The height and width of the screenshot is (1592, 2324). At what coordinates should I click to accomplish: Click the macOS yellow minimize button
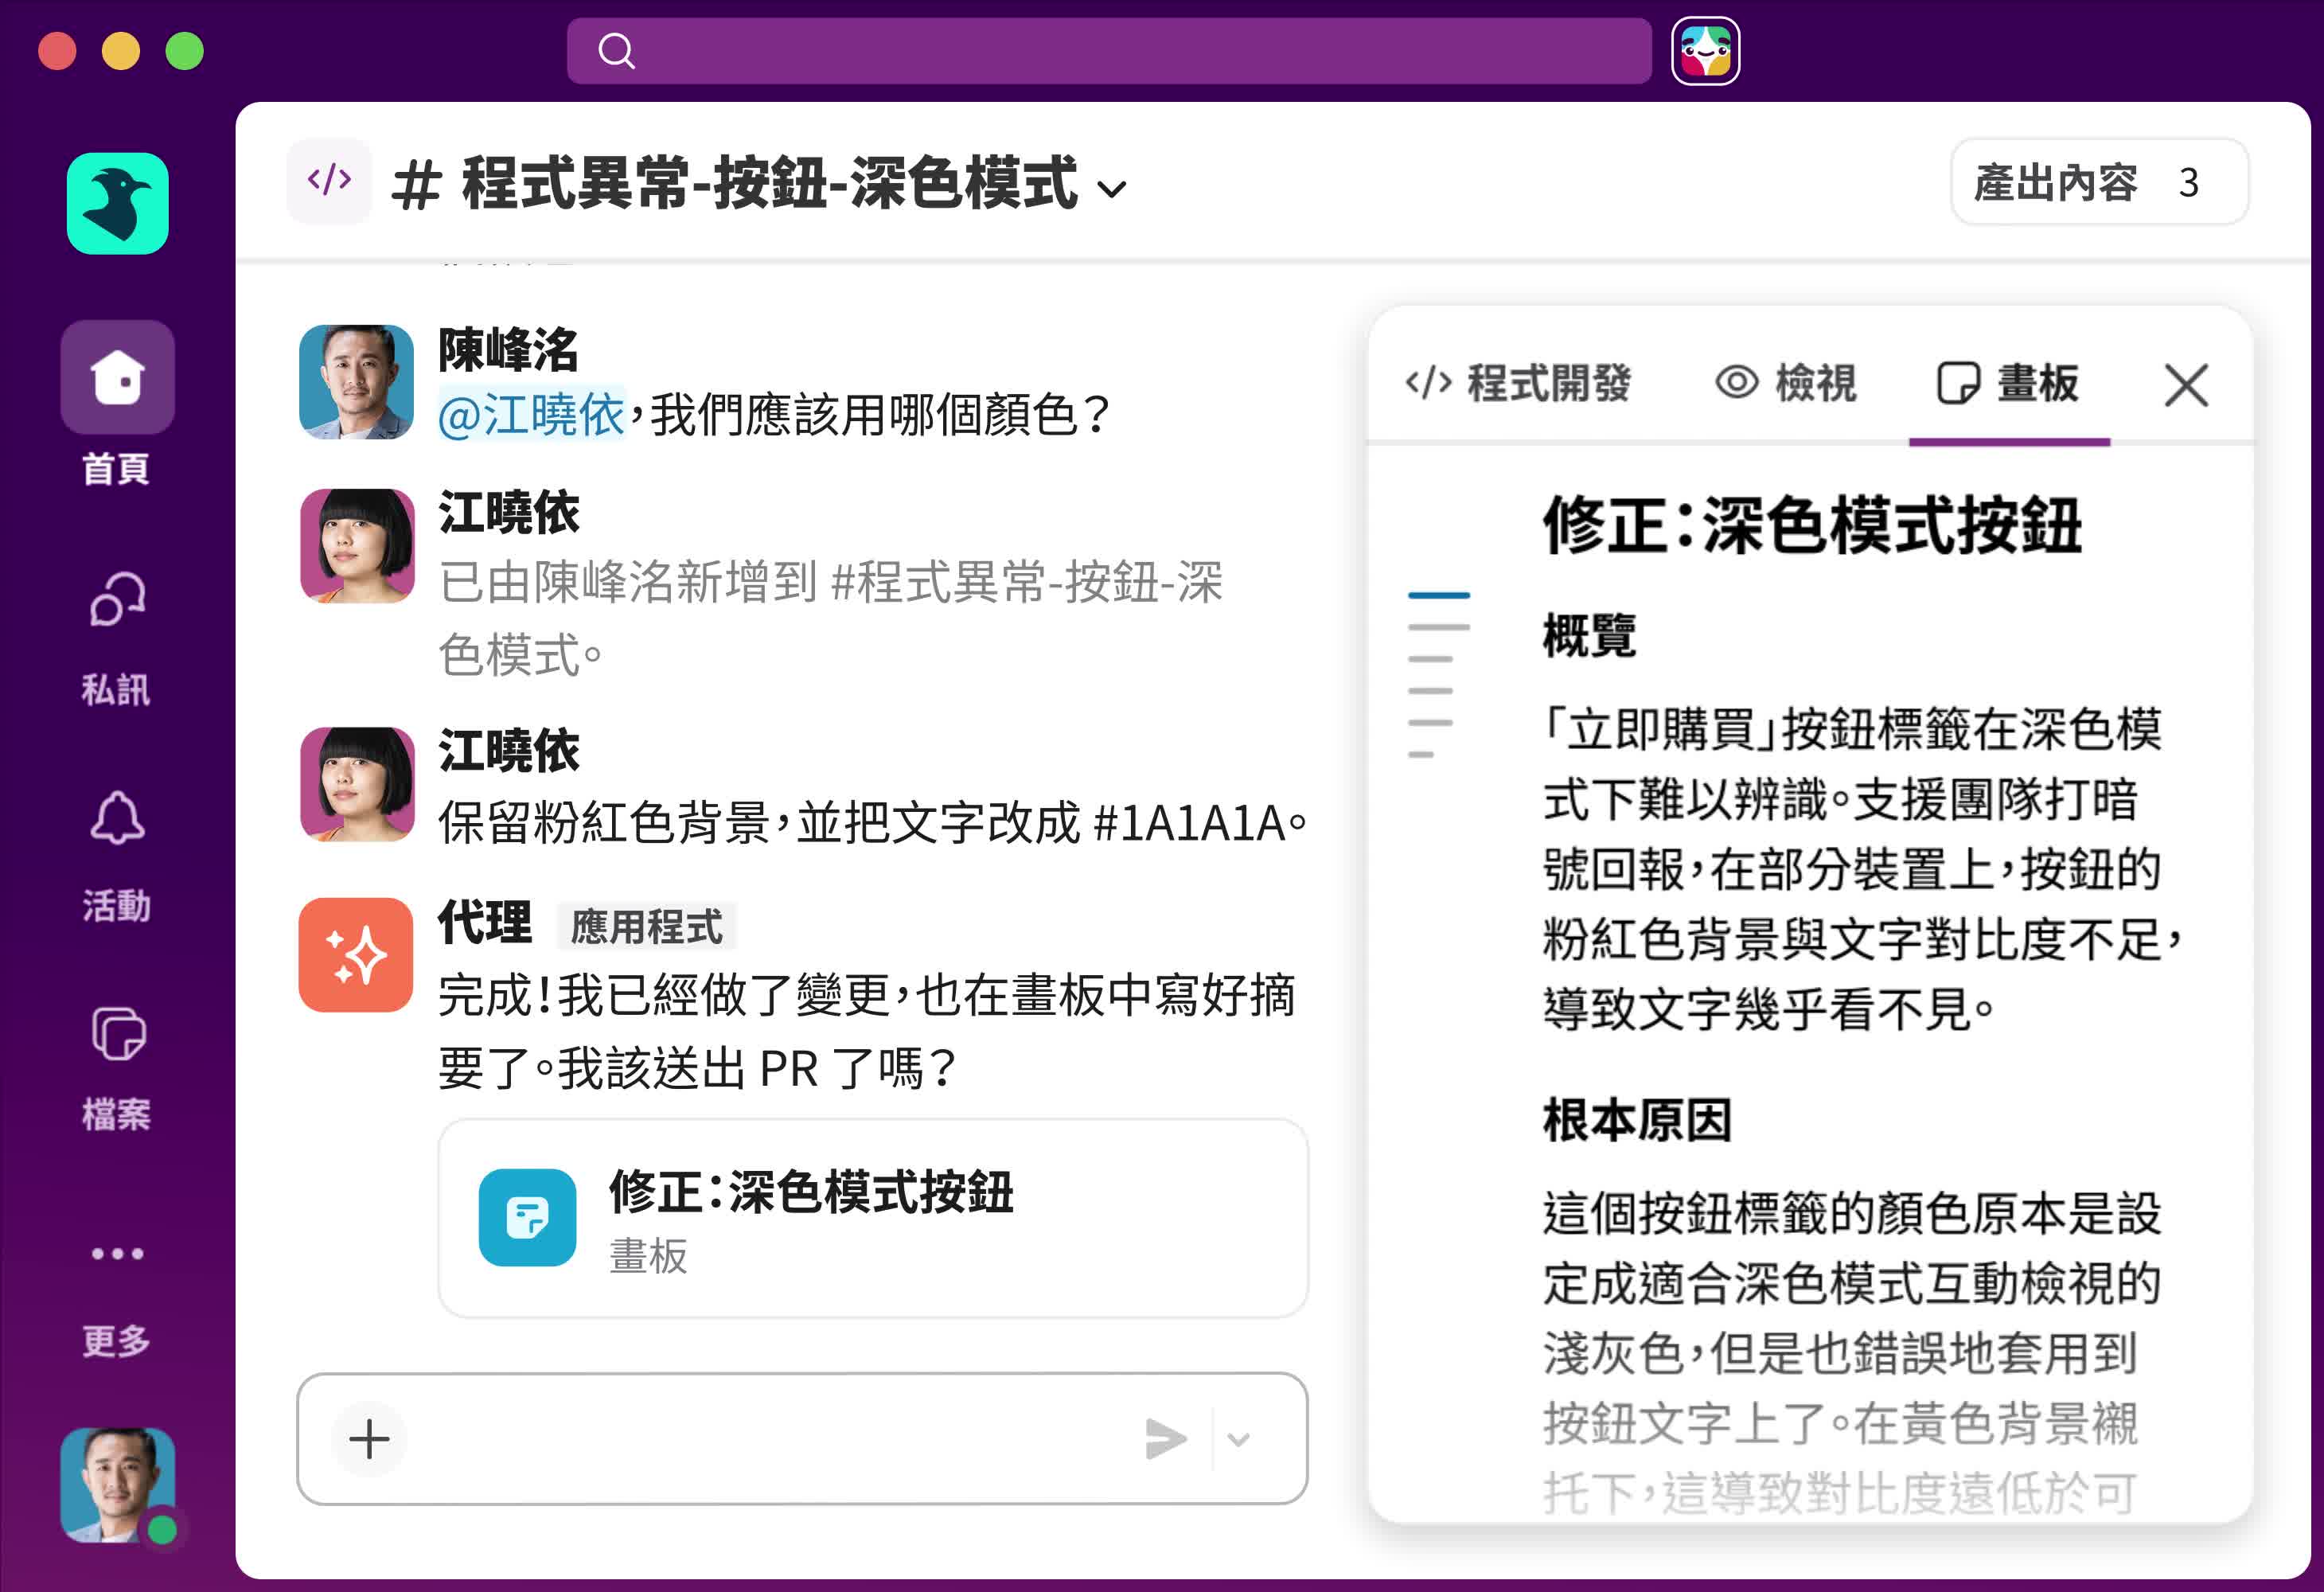(121, 50)
